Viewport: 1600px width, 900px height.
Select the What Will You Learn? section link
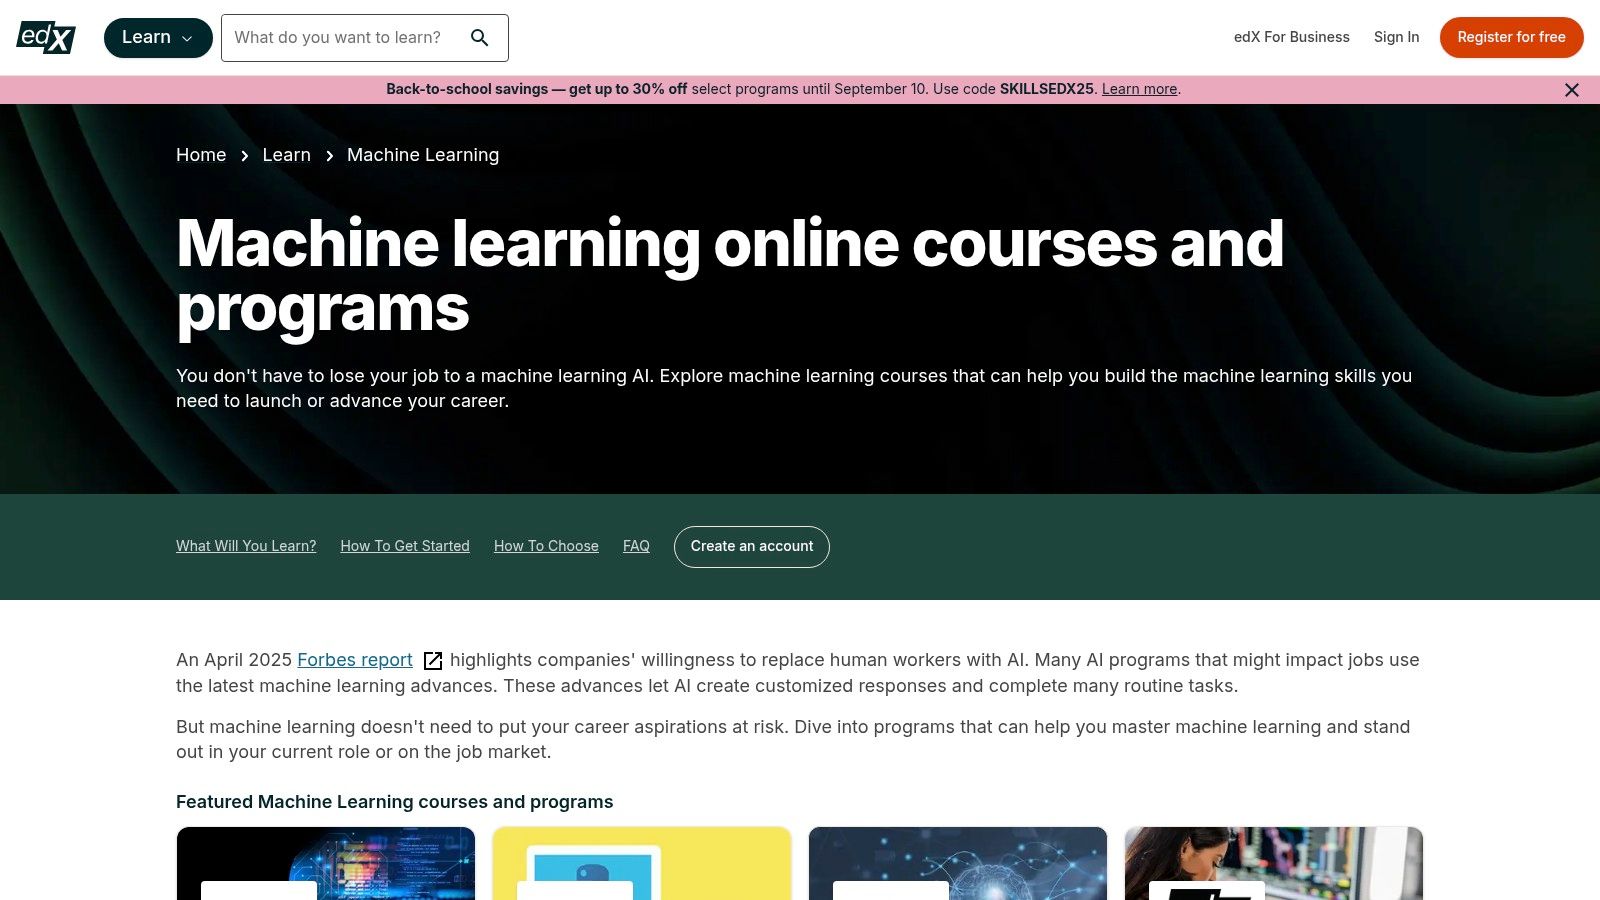coord(246,546)
